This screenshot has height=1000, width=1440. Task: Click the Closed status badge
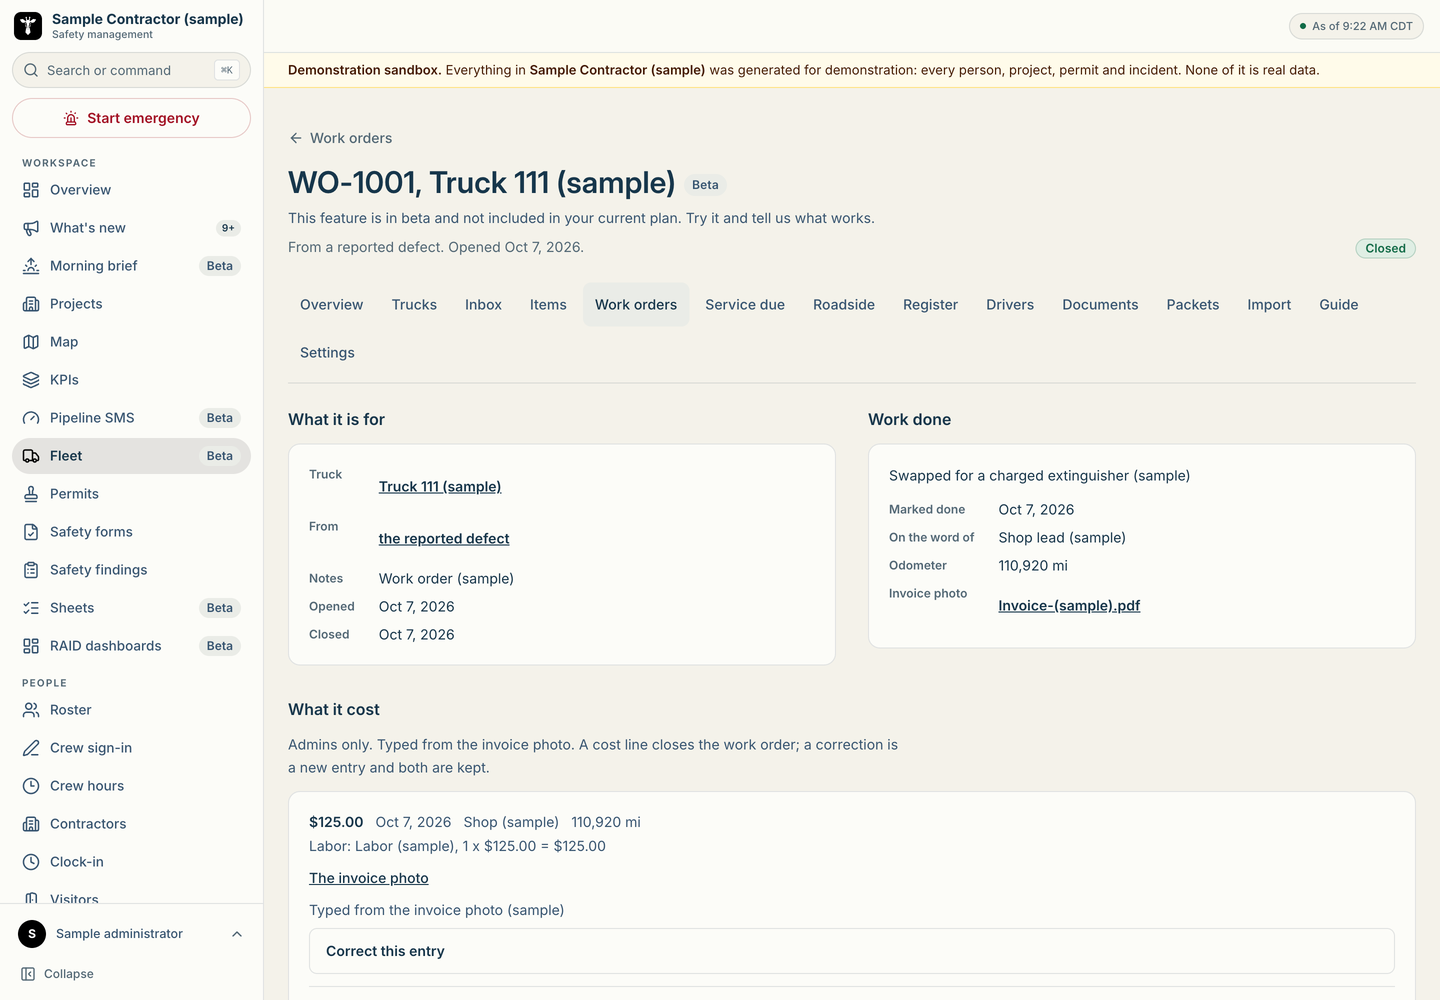tap(1385, 248)
